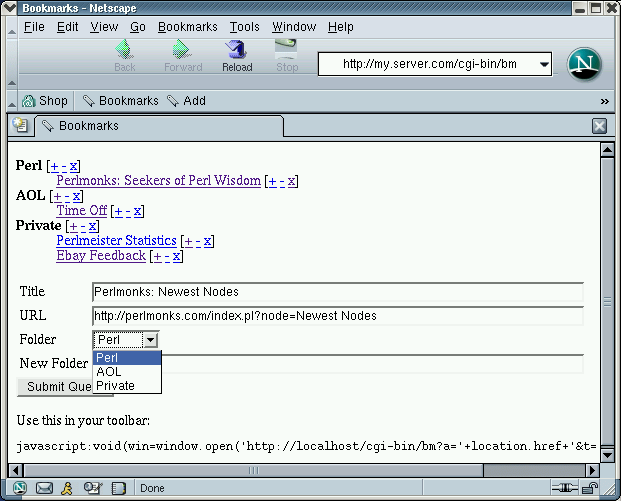Viewport: 621px width, 501px height.
Task: Click the Back navigation arrow icon
Action: 125,49
